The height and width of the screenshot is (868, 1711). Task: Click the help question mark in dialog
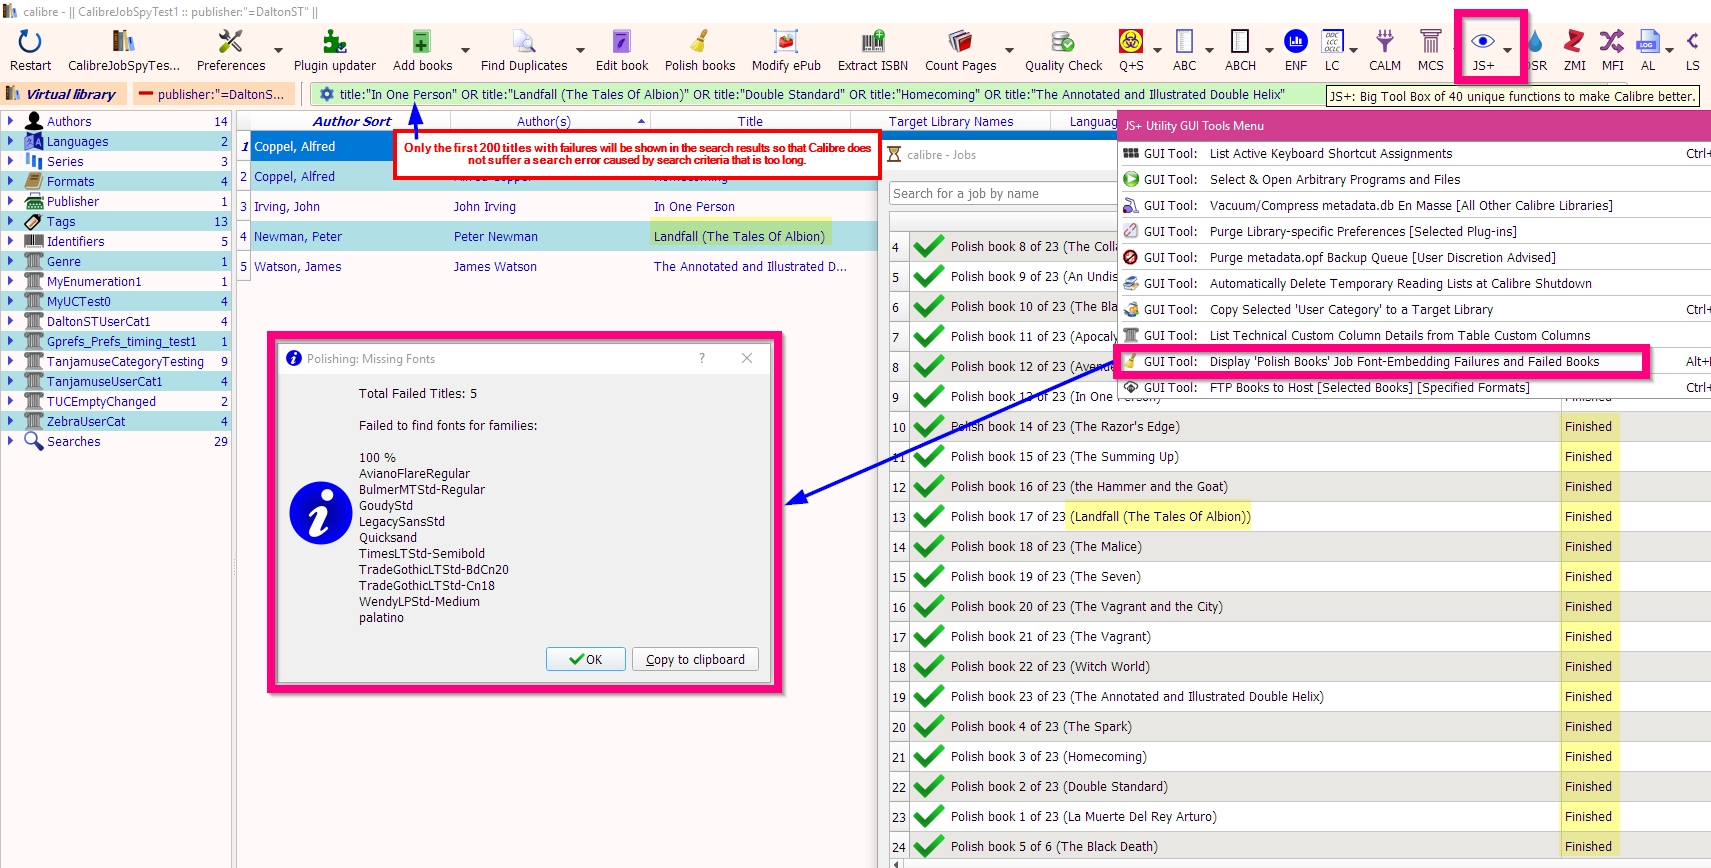click(x=702, y=358)
